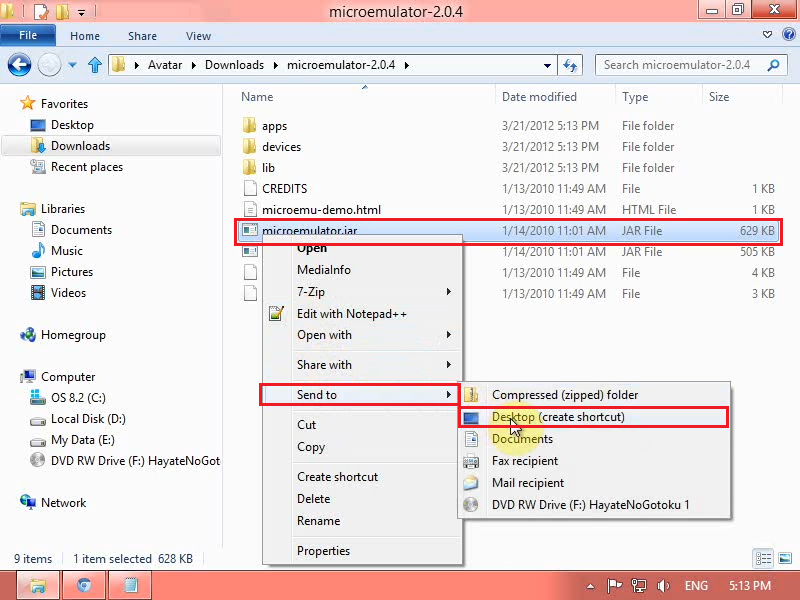Click volume speaker tray icon

(663, 586)
